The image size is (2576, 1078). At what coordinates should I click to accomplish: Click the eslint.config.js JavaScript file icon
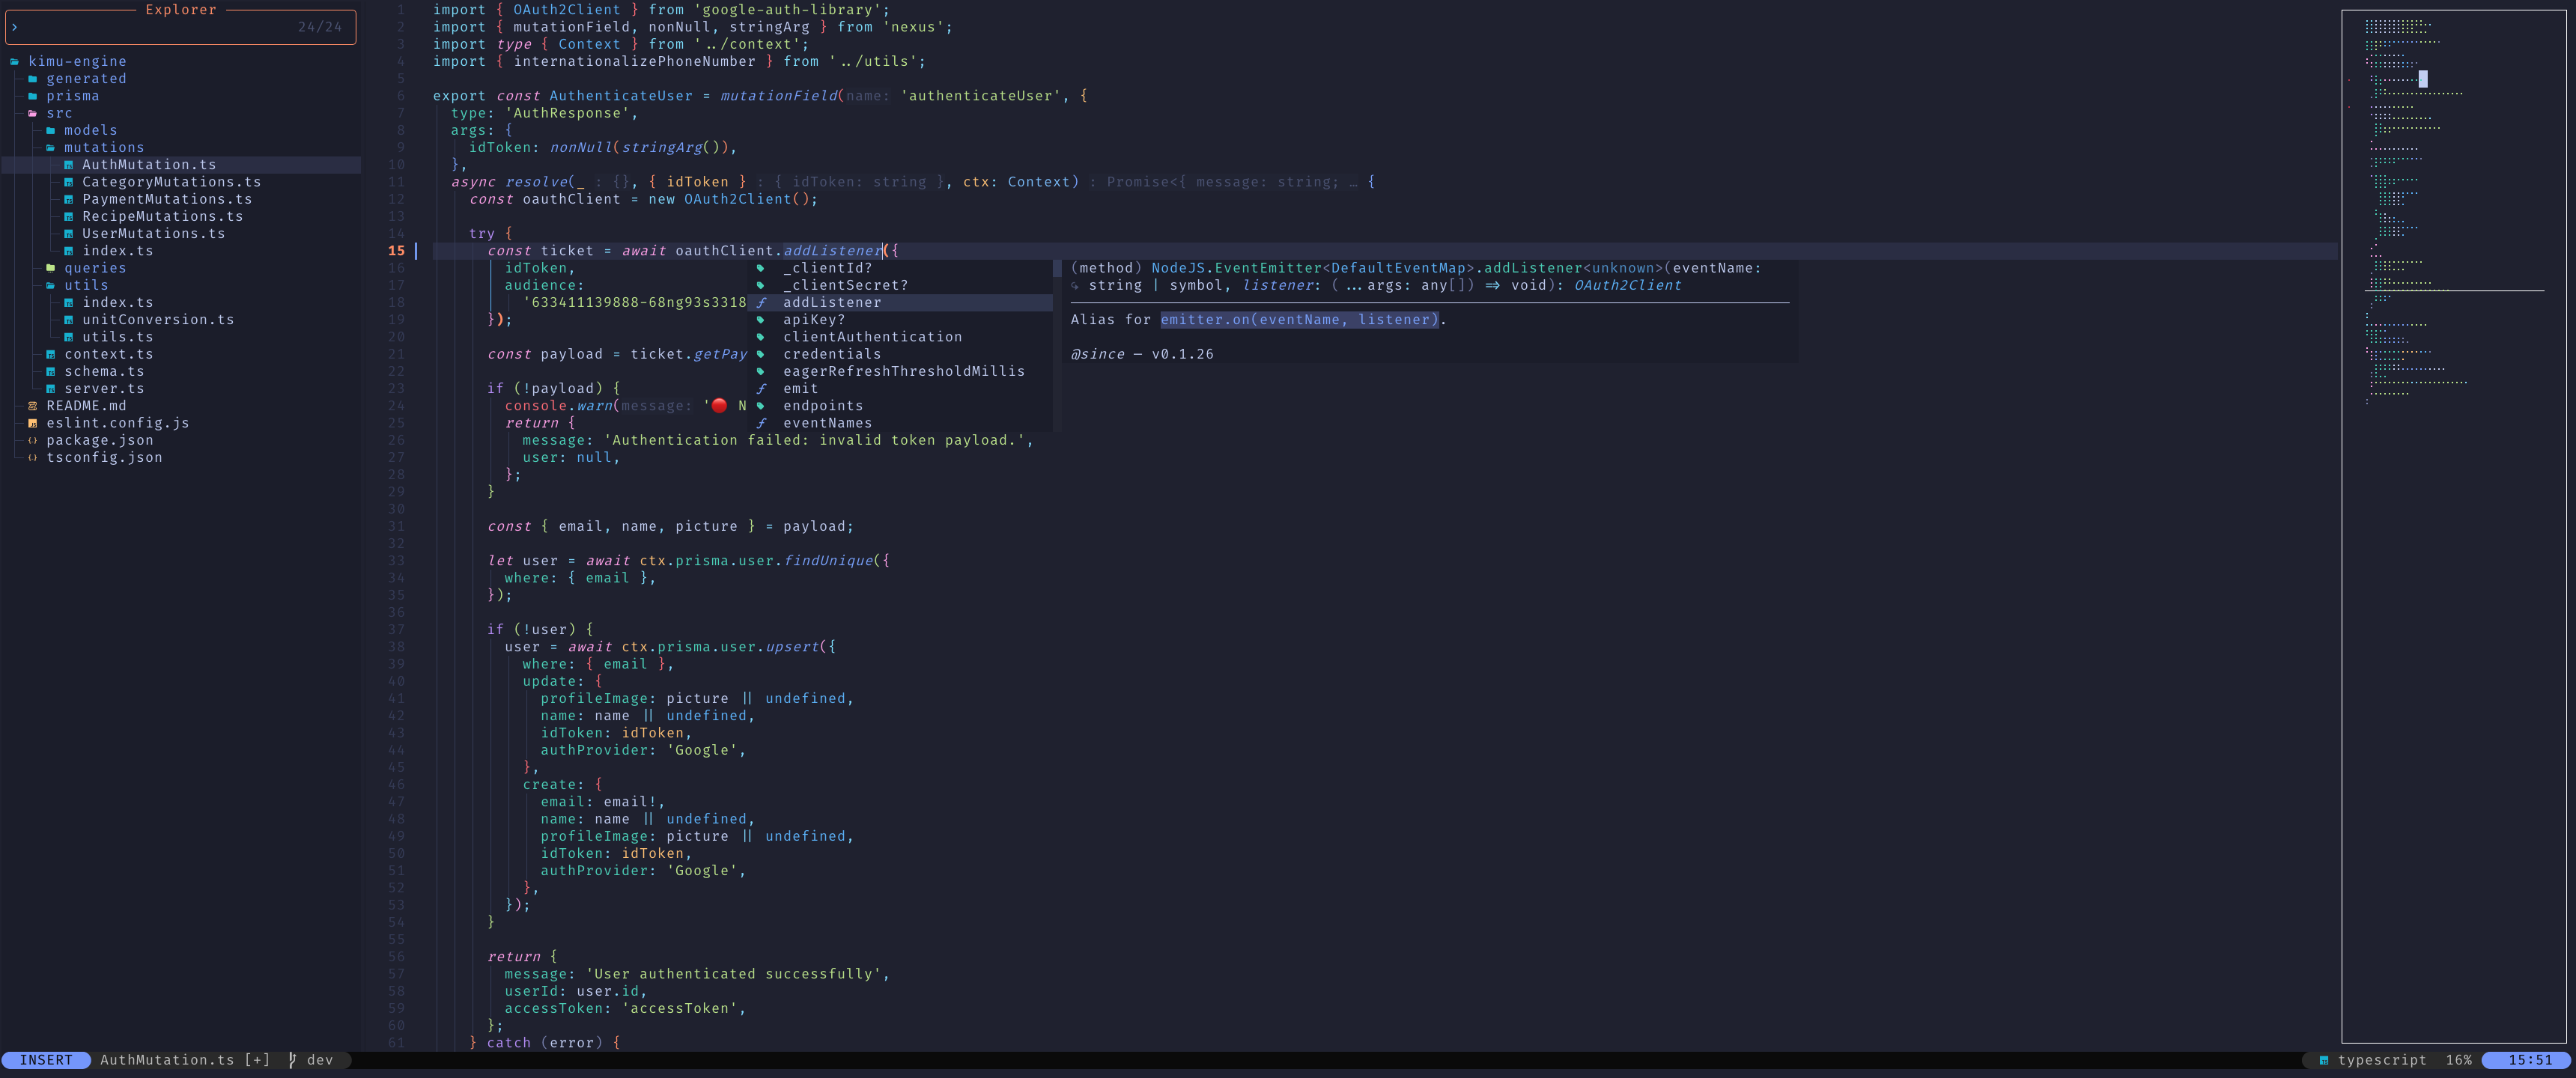[x=33, y=423]
